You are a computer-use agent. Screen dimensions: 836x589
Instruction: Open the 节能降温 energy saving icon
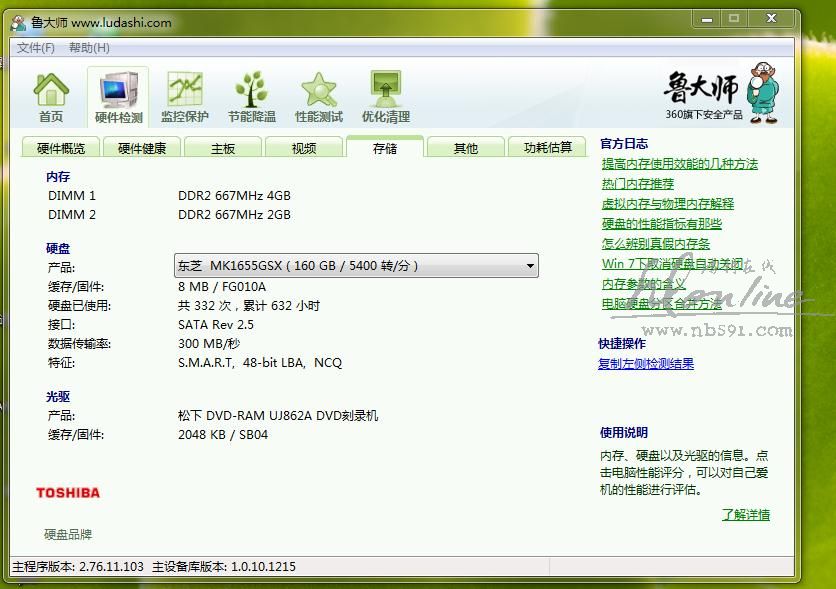pos(252,97)
